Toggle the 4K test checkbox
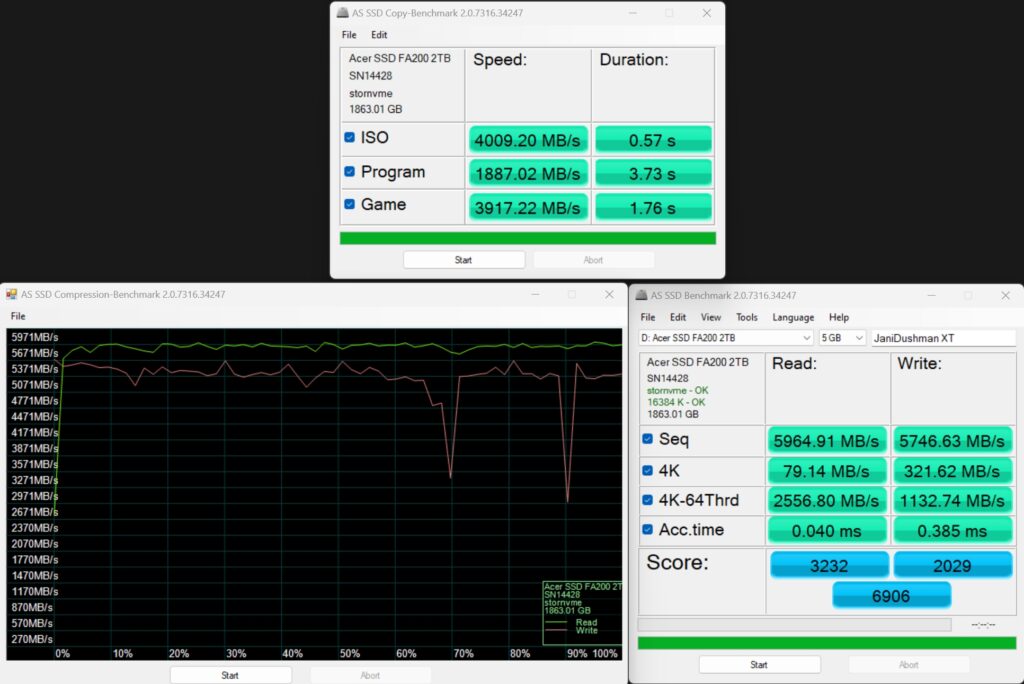Image resolution: width=1024 pixels, height=684 pixels. [647, 470]
